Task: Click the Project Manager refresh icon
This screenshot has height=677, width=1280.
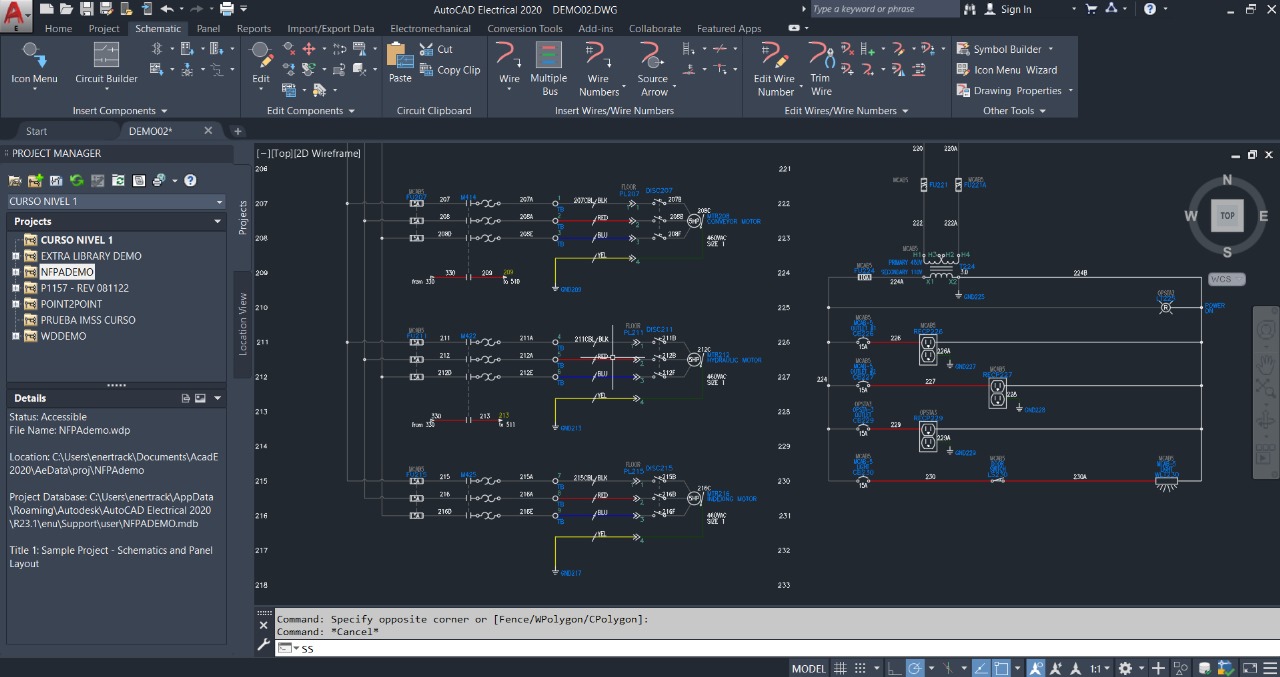Action: (76, 180)
